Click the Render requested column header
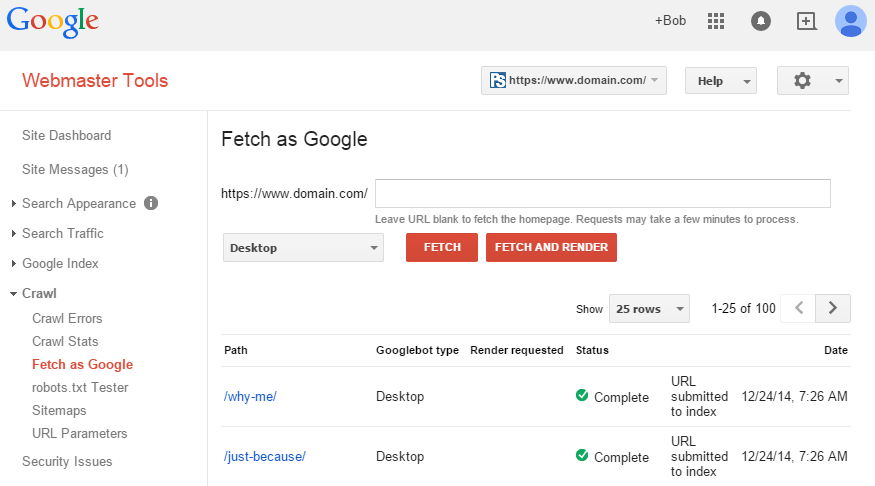 point(517,350)
